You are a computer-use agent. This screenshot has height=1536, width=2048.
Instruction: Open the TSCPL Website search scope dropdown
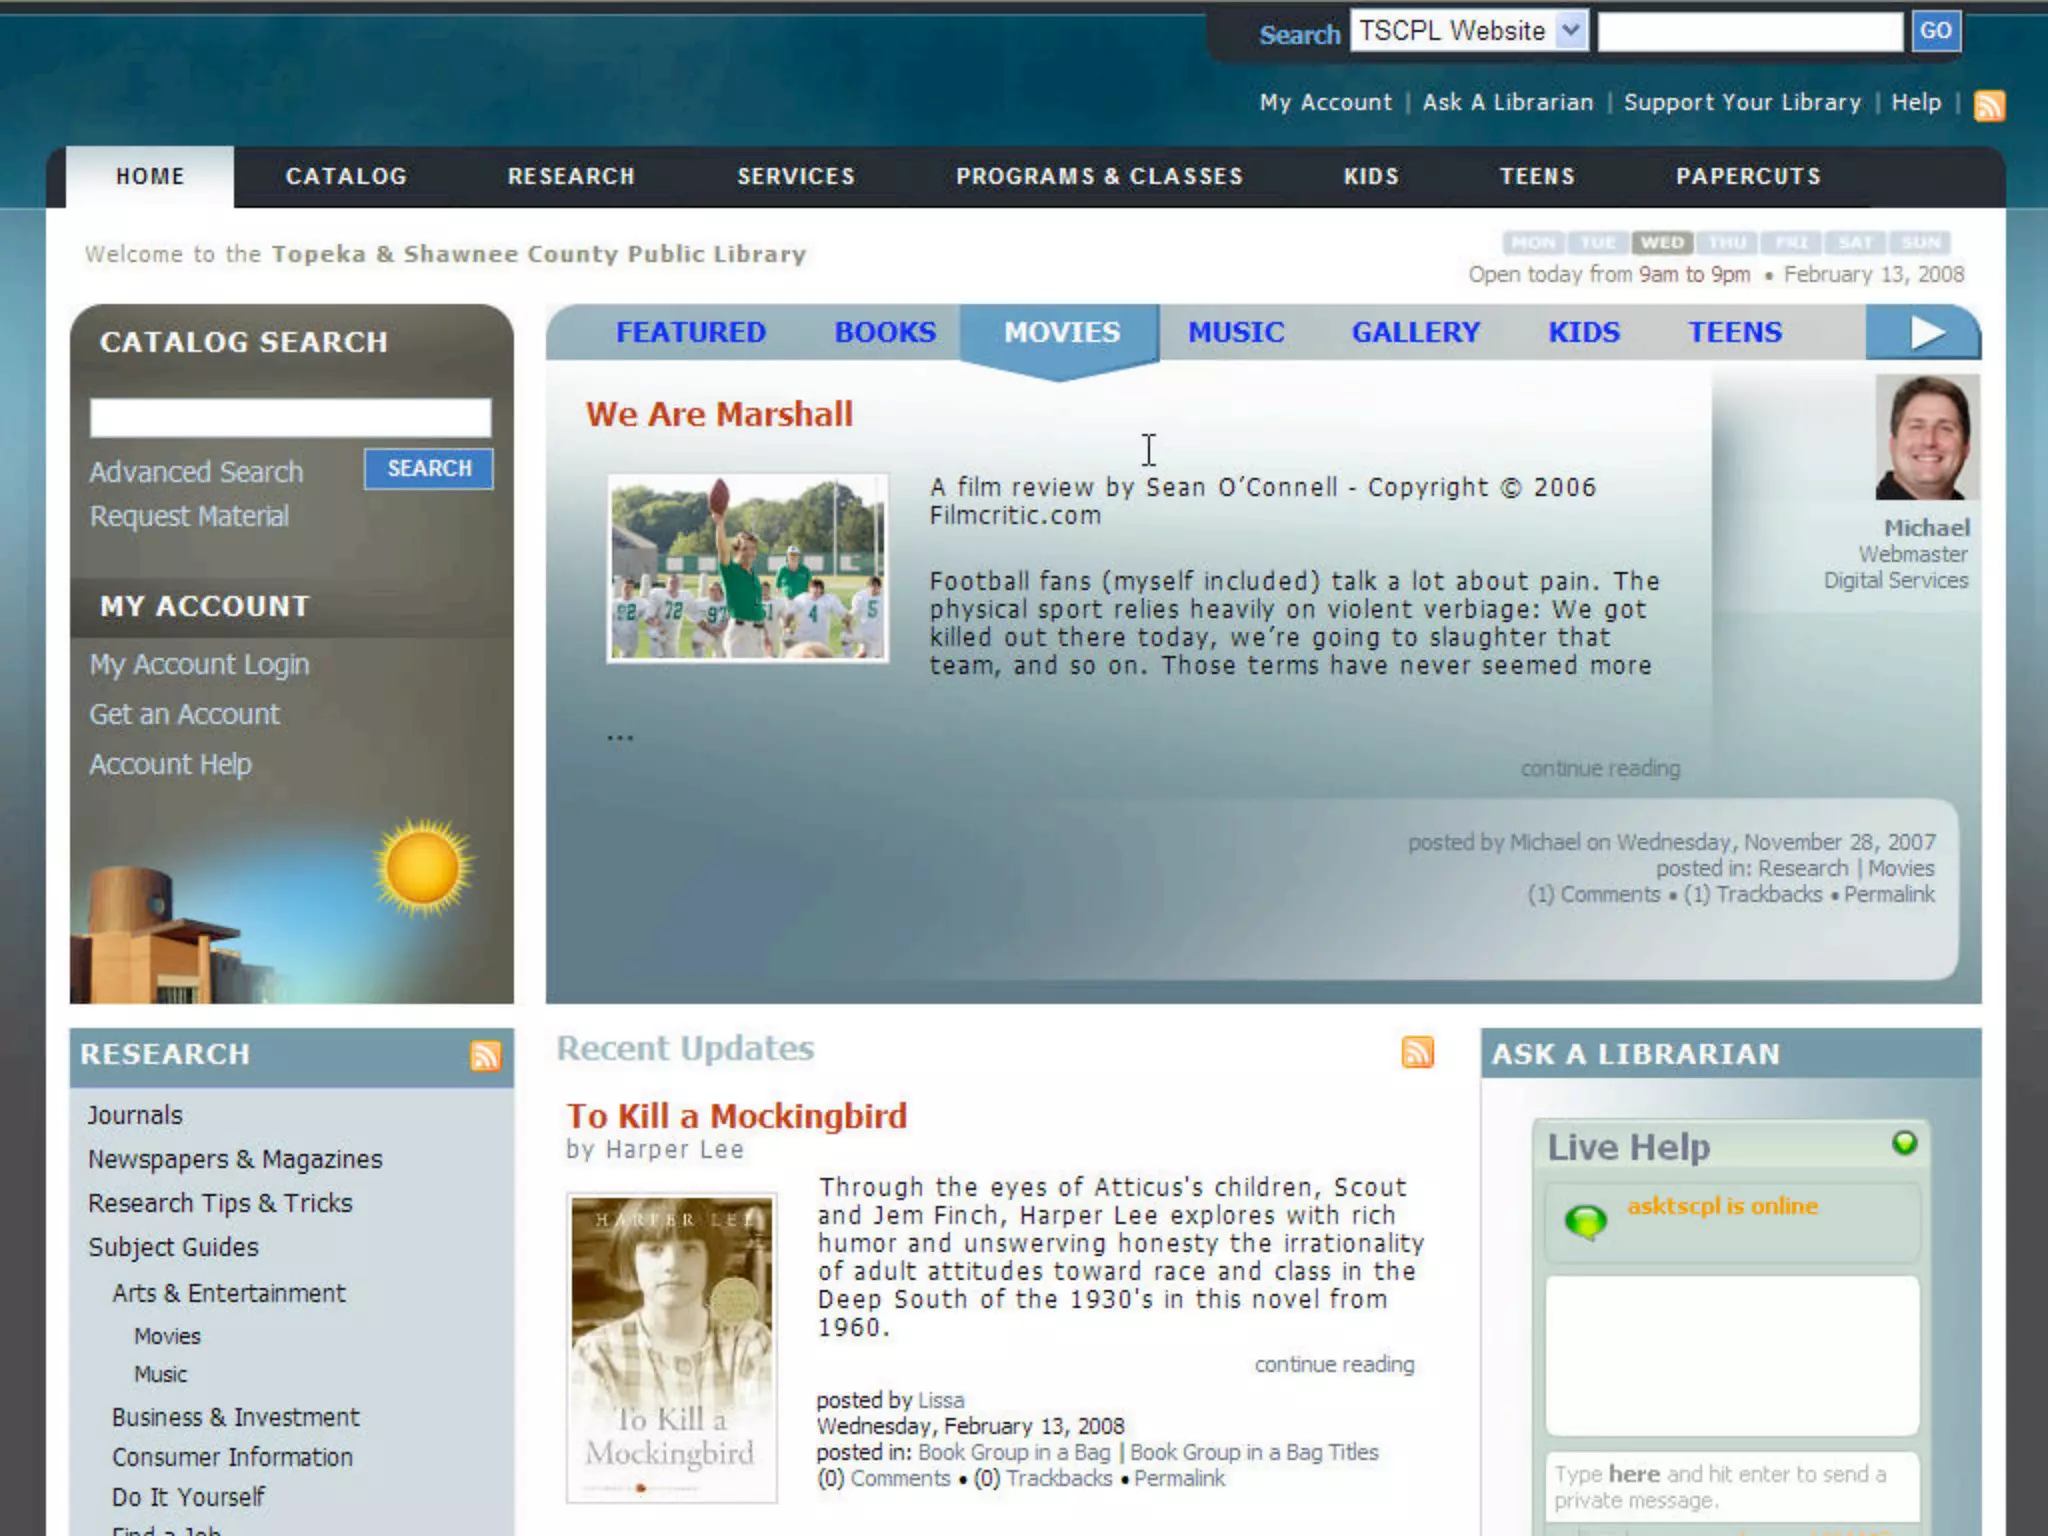[1469, 31]
